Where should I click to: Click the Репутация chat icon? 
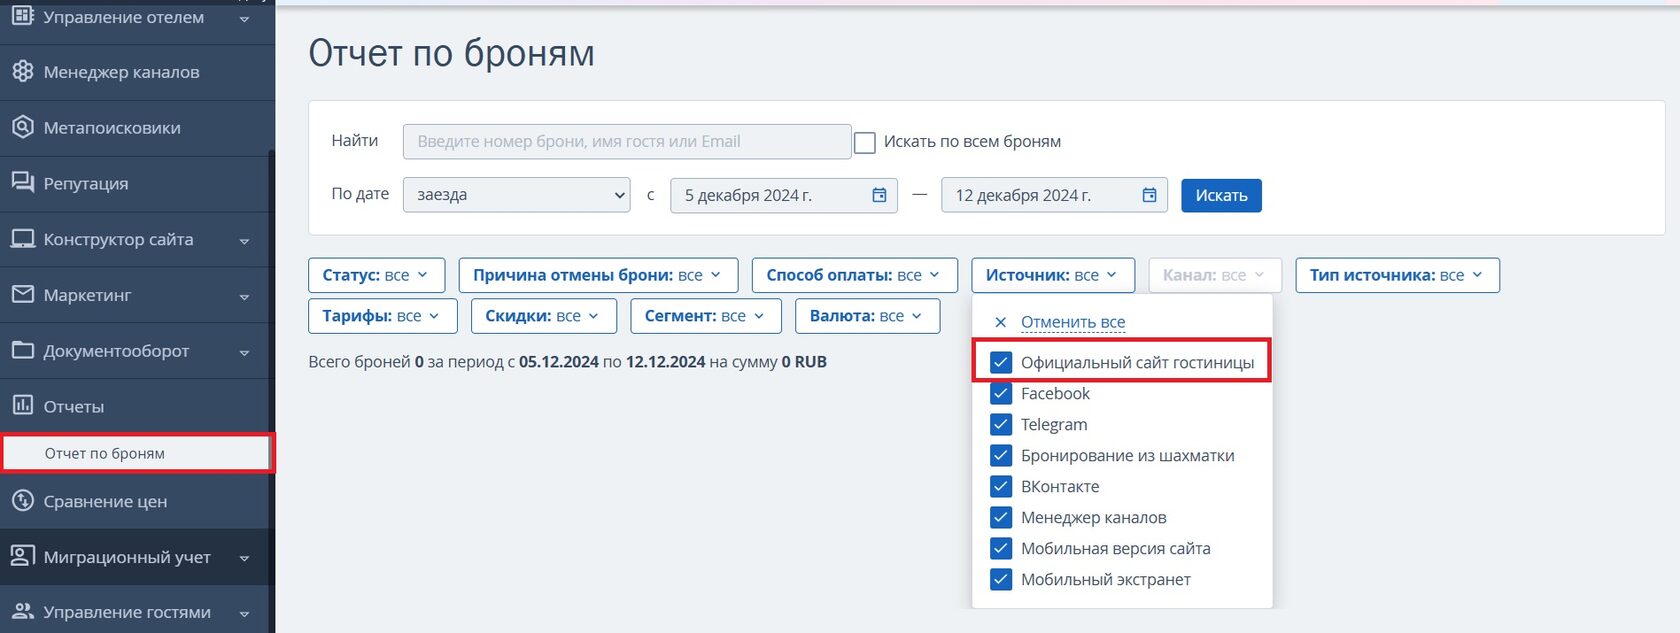(x=22, y=183)
